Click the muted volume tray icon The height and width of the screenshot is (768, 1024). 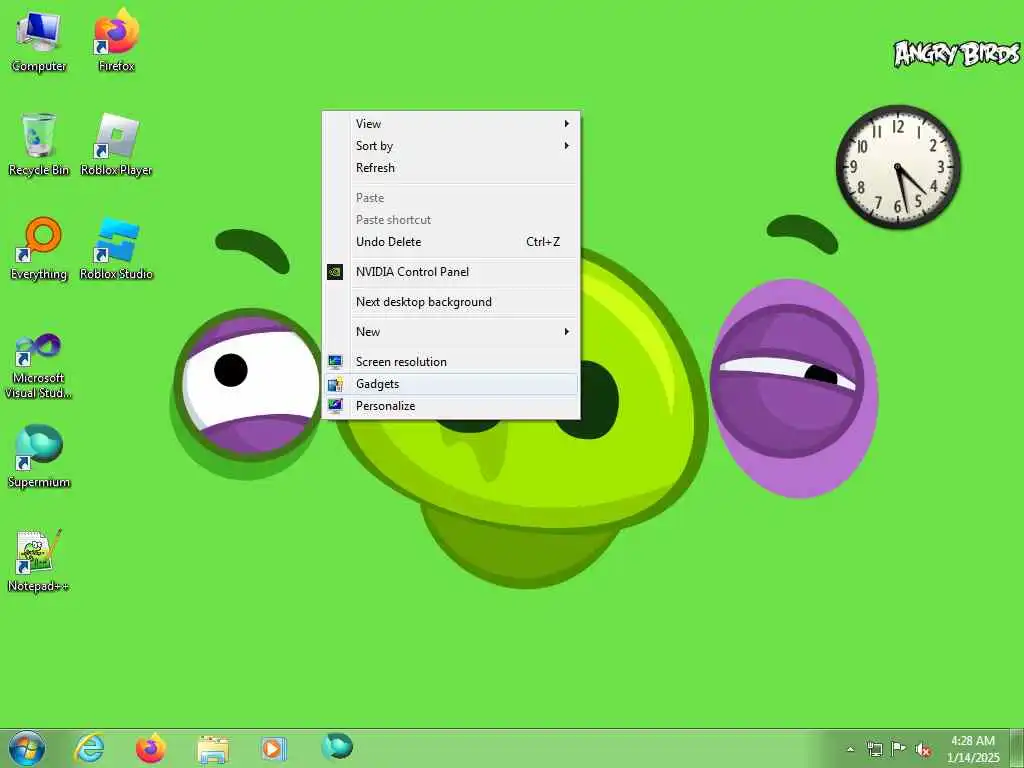click(923, 750)
